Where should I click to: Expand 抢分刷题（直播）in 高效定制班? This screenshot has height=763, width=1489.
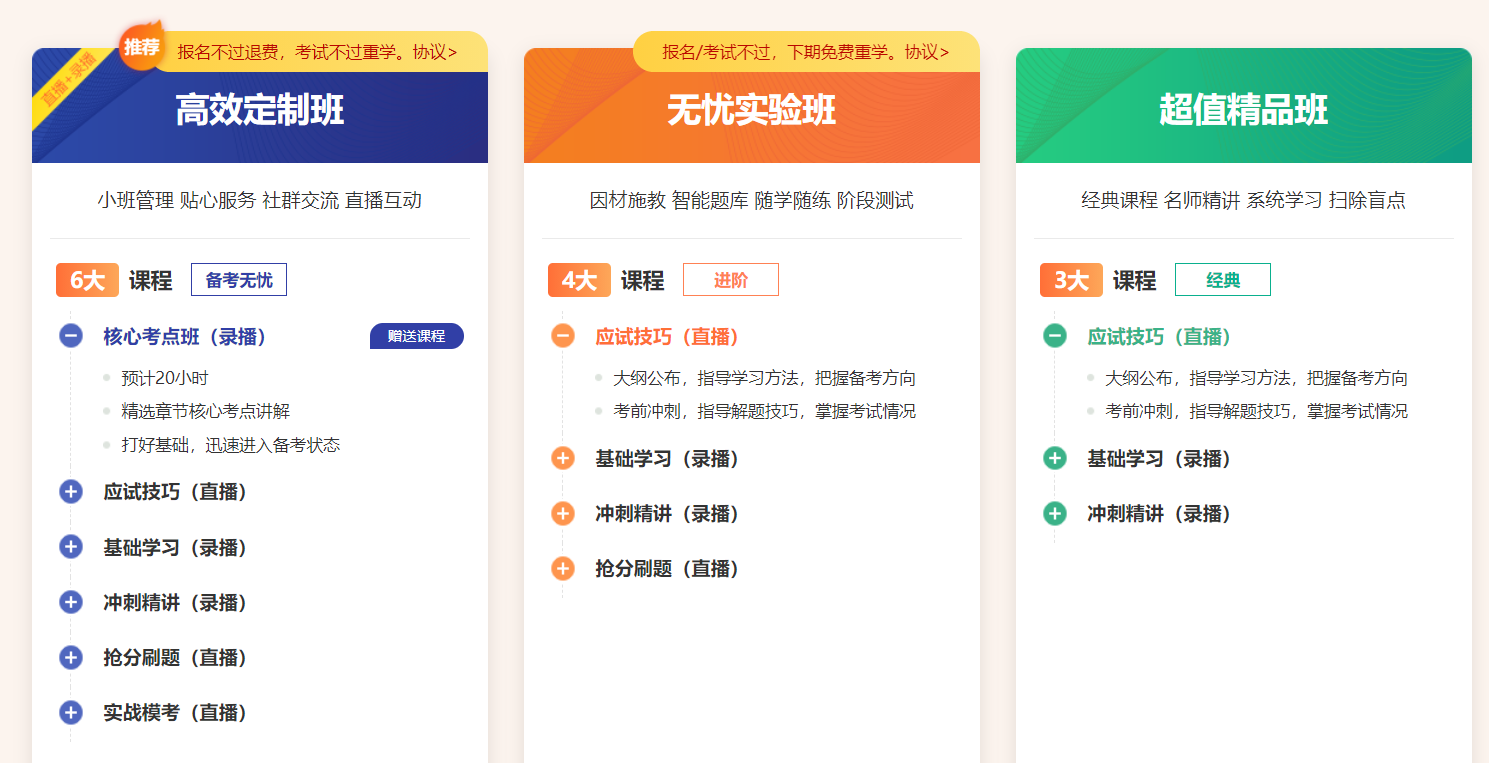(x=69, y=657)
